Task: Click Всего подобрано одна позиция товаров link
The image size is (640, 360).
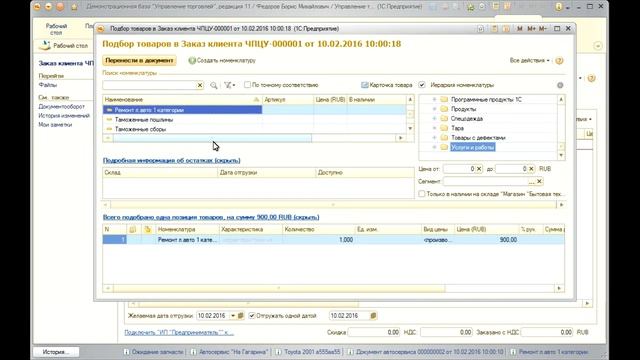Action: (211, 217)
